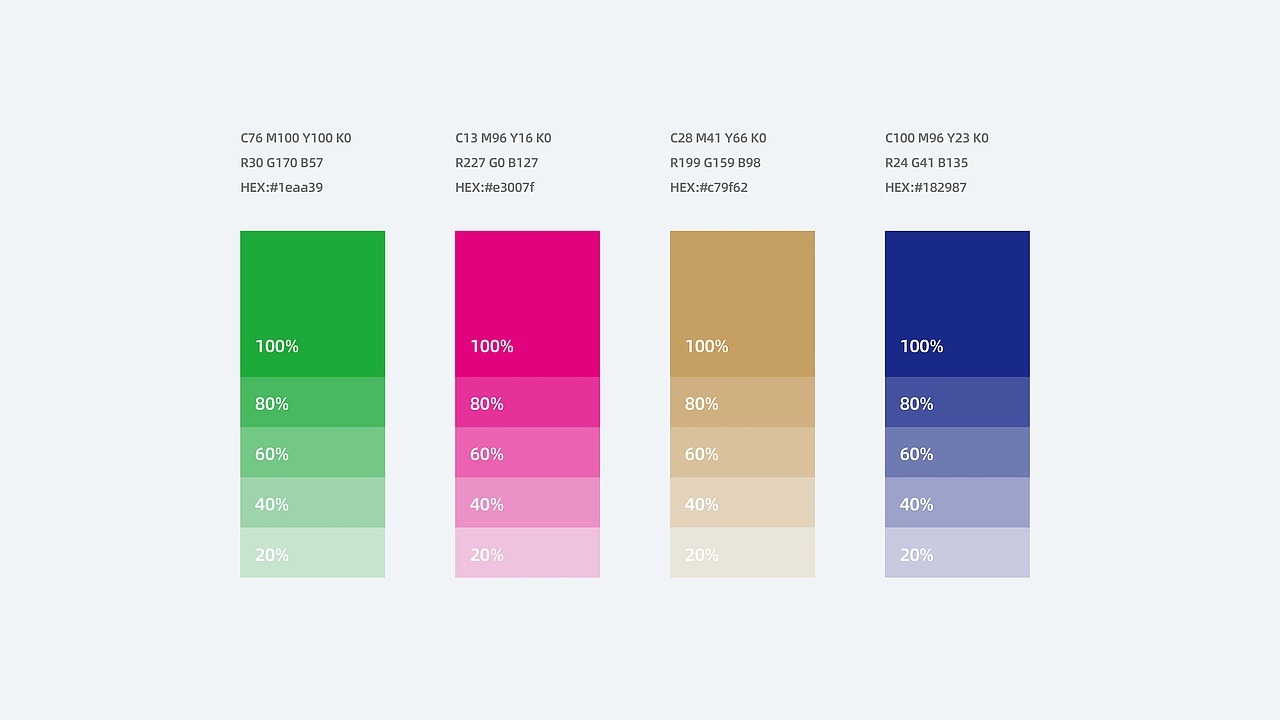Choose the gold 40% tint swatch
This screenshot has height=720, width=1280.
tap(742, 502)
